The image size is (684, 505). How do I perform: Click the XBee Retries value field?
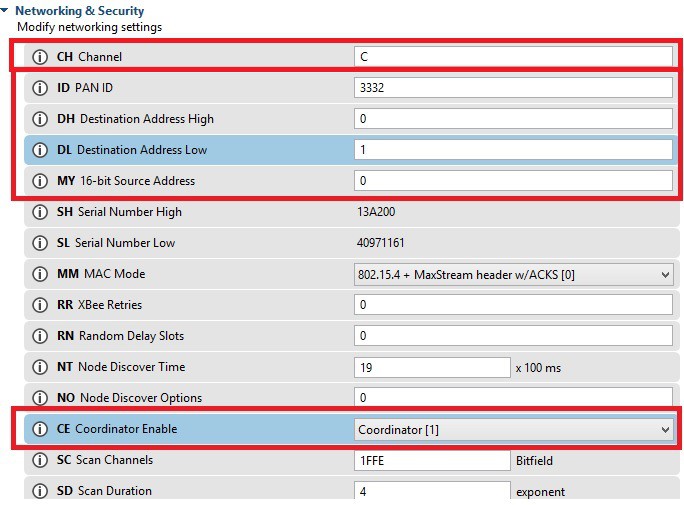[x=513, y=305]
